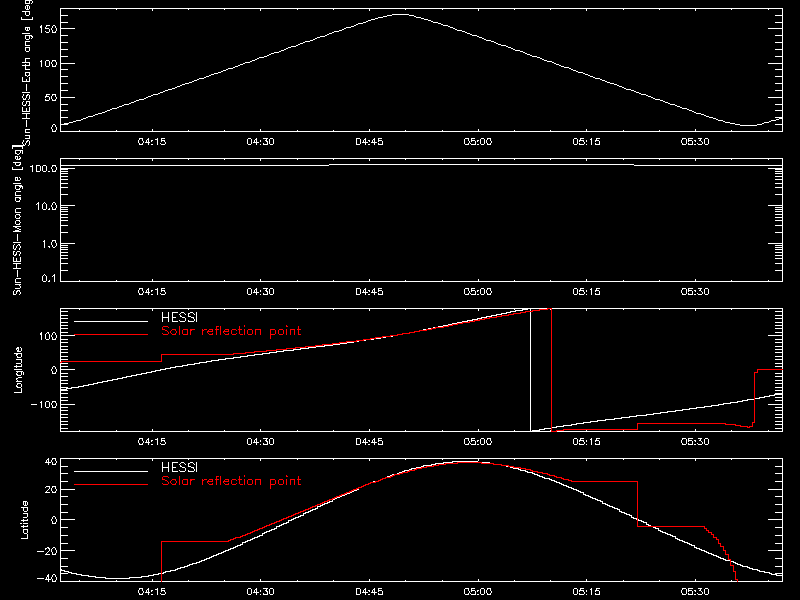This screenshot has width=800, height=600.
Task: Click the 1.0 value on Sun-HESSI-Moon axis
Action: click(x=49, y=244)
